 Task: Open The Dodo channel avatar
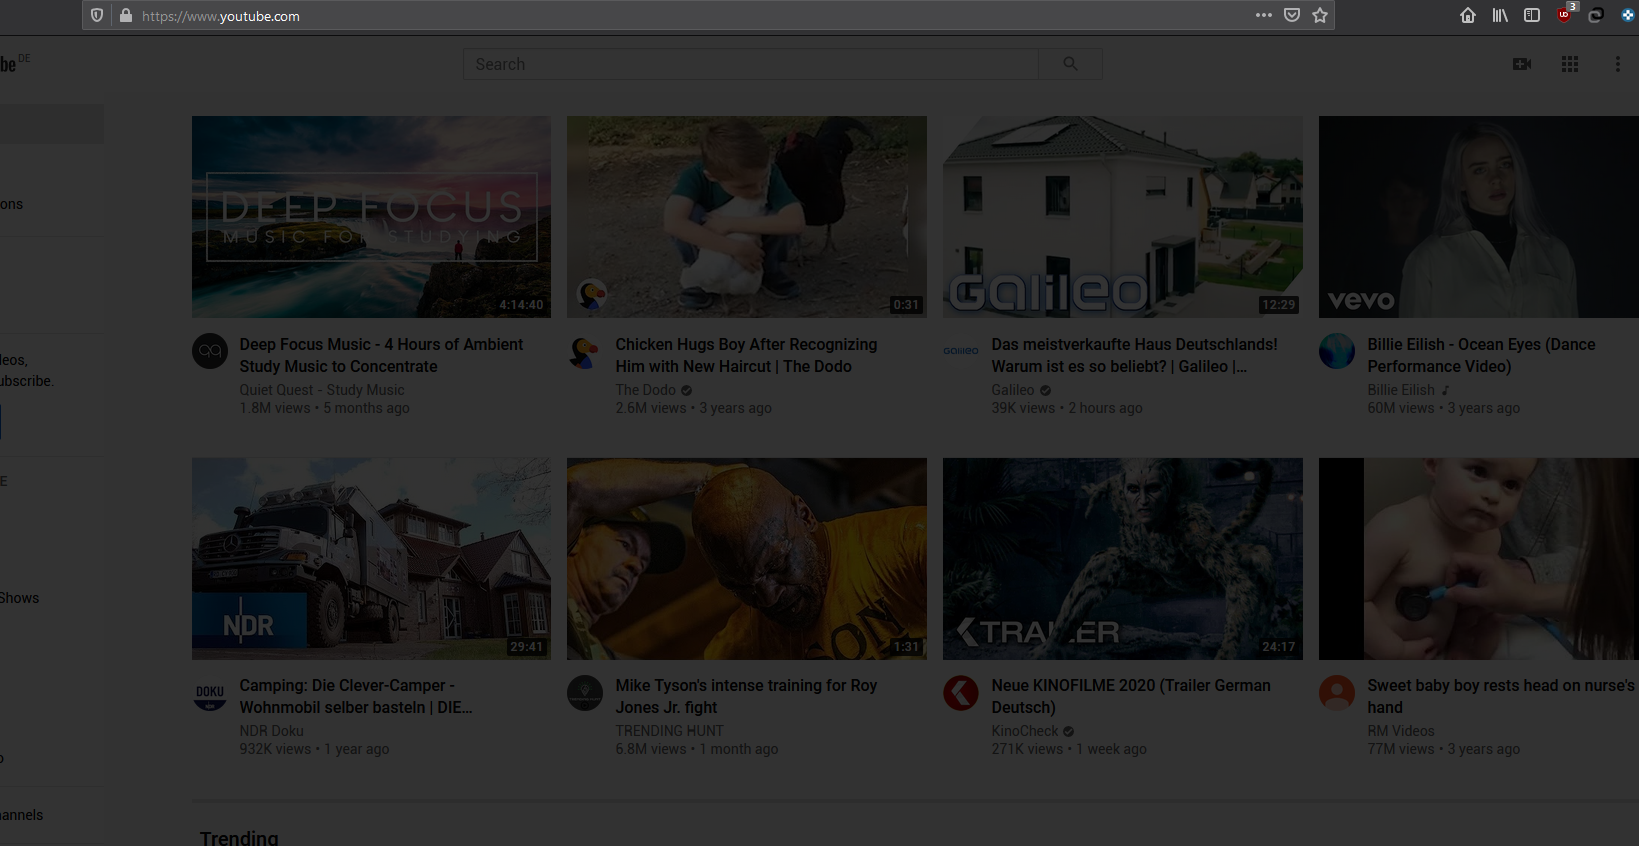(x=585, y=351)
